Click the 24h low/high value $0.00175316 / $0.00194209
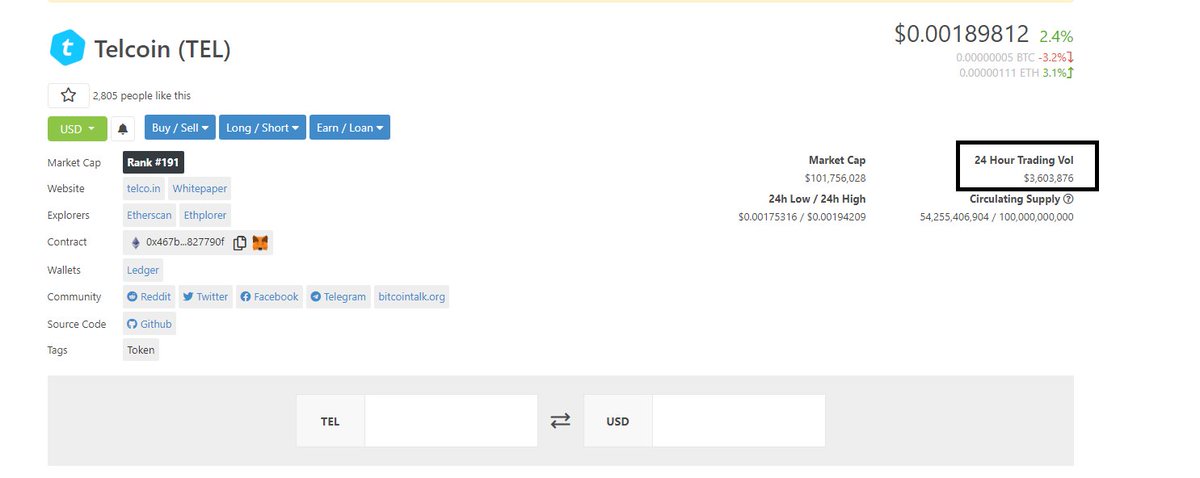This screenshot has height=478, width=1200. click(x=802, y=216)
